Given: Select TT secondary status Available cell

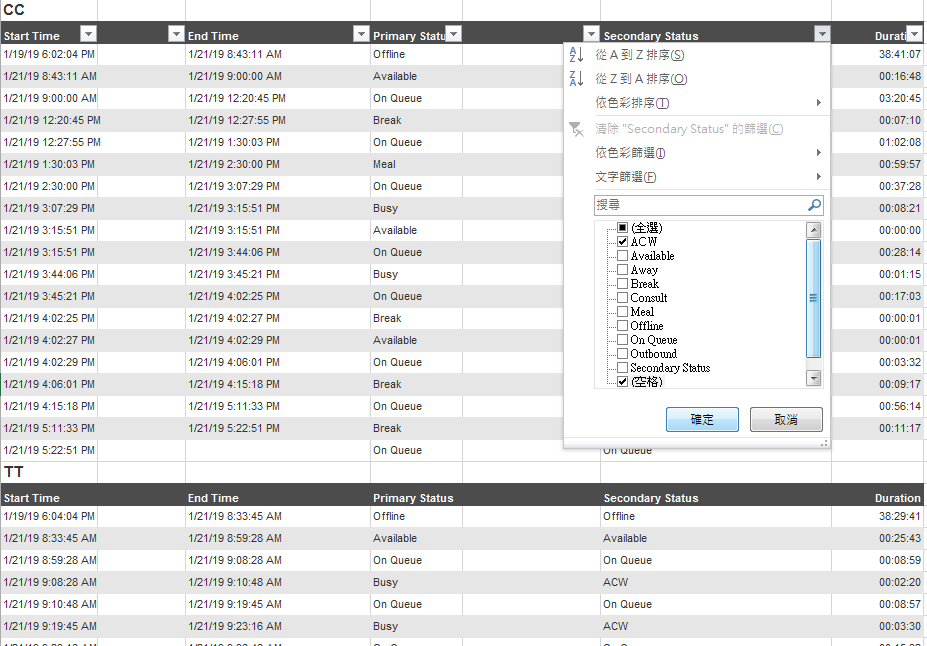Looking at the screenshot, I should (x=715, y=538).
